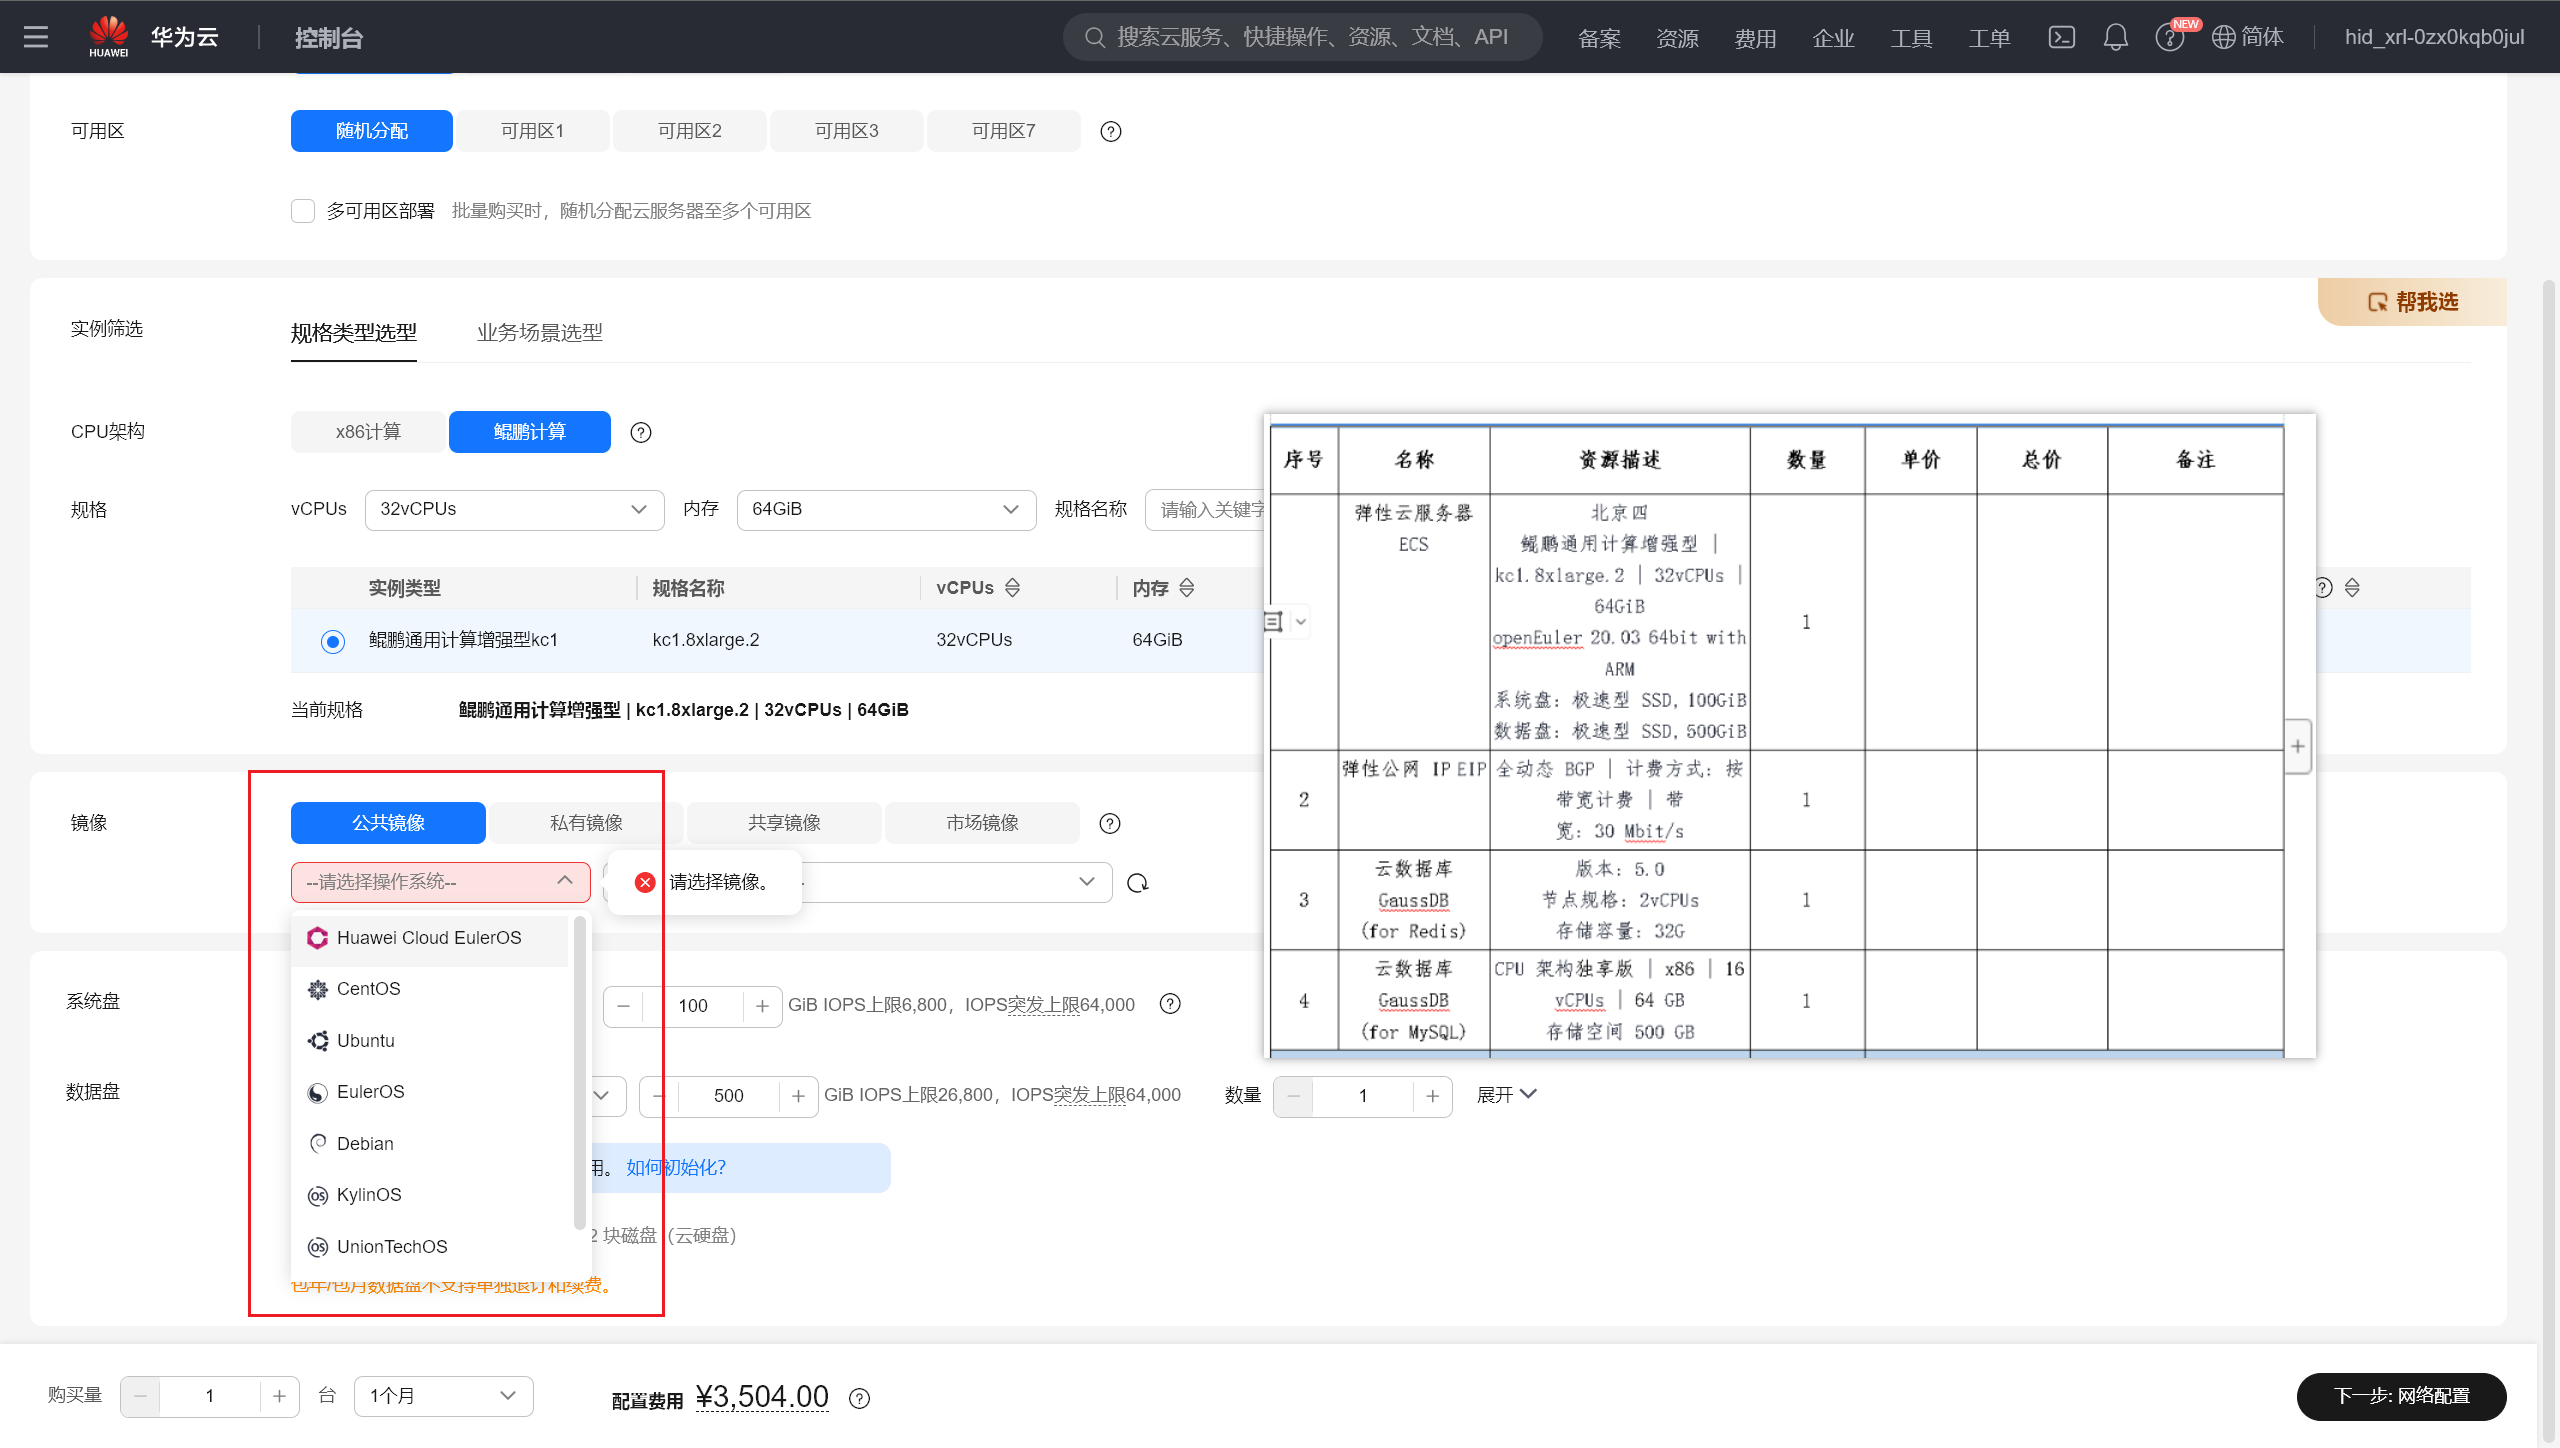2560x1448 pixels.
Task: Click the plus icon beside document table
Action: pyautogui.click(x=2298, y=746)
